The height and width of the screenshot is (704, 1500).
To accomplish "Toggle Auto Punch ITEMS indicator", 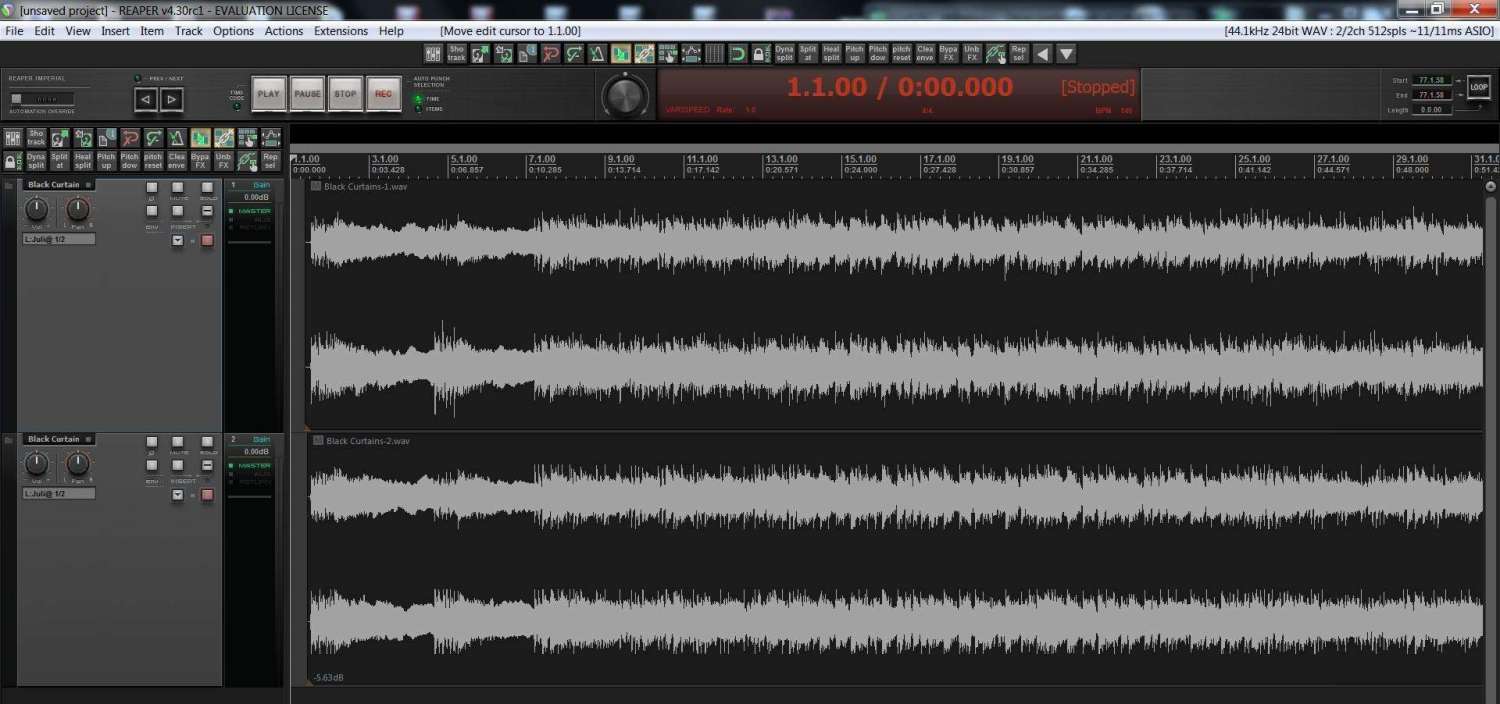I will (x=418, y=108).
